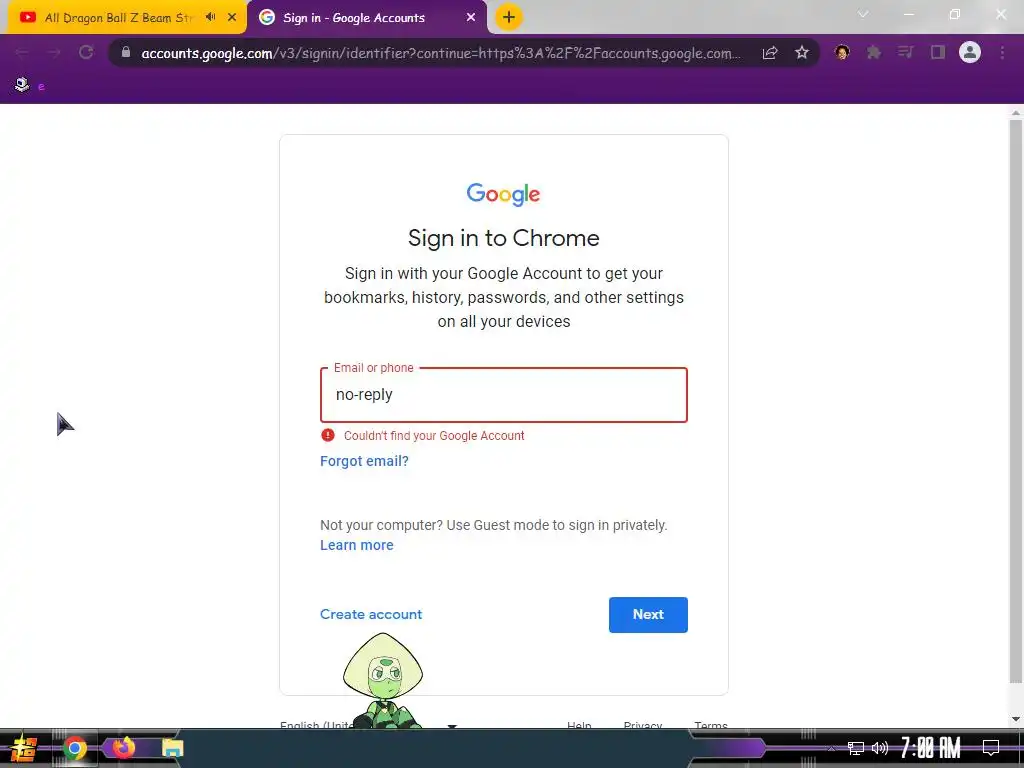Expand the language selector dropdown arrow

452,726
